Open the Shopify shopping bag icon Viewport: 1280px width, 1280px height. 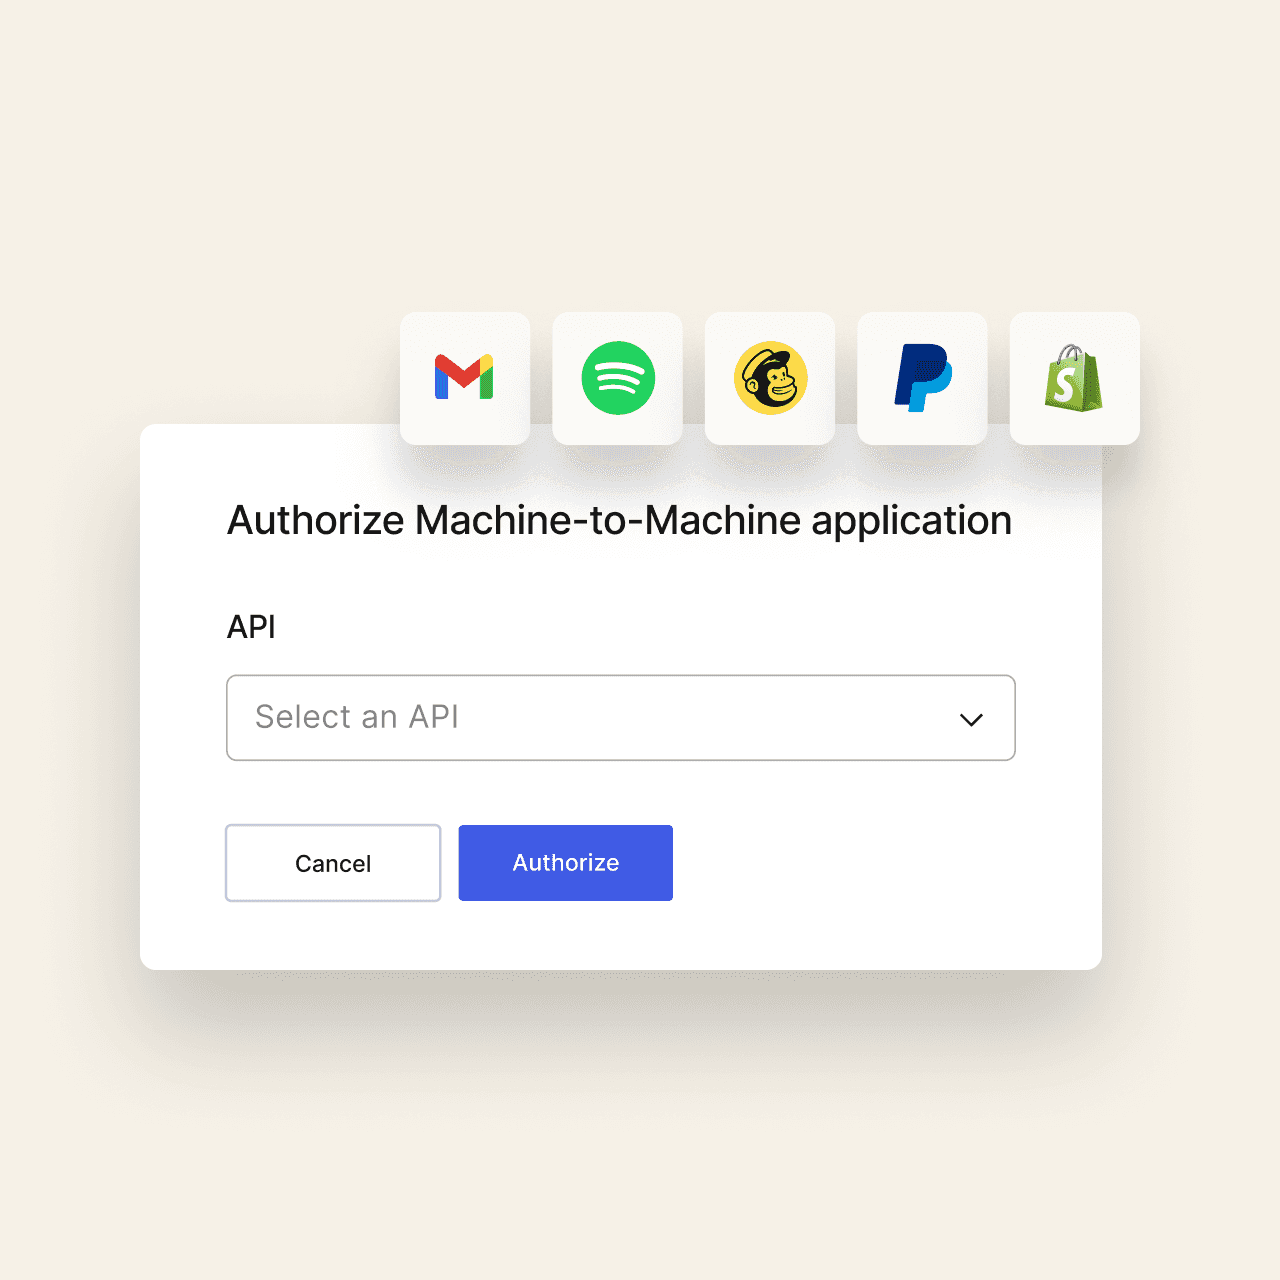point(1074,378)
